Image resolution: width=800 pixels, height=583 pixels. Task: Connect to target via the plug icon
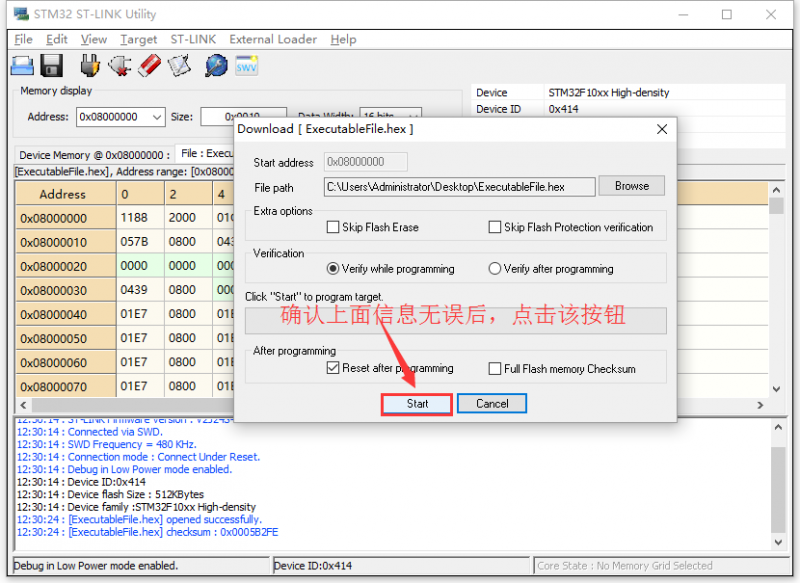(x=89, y=66)
